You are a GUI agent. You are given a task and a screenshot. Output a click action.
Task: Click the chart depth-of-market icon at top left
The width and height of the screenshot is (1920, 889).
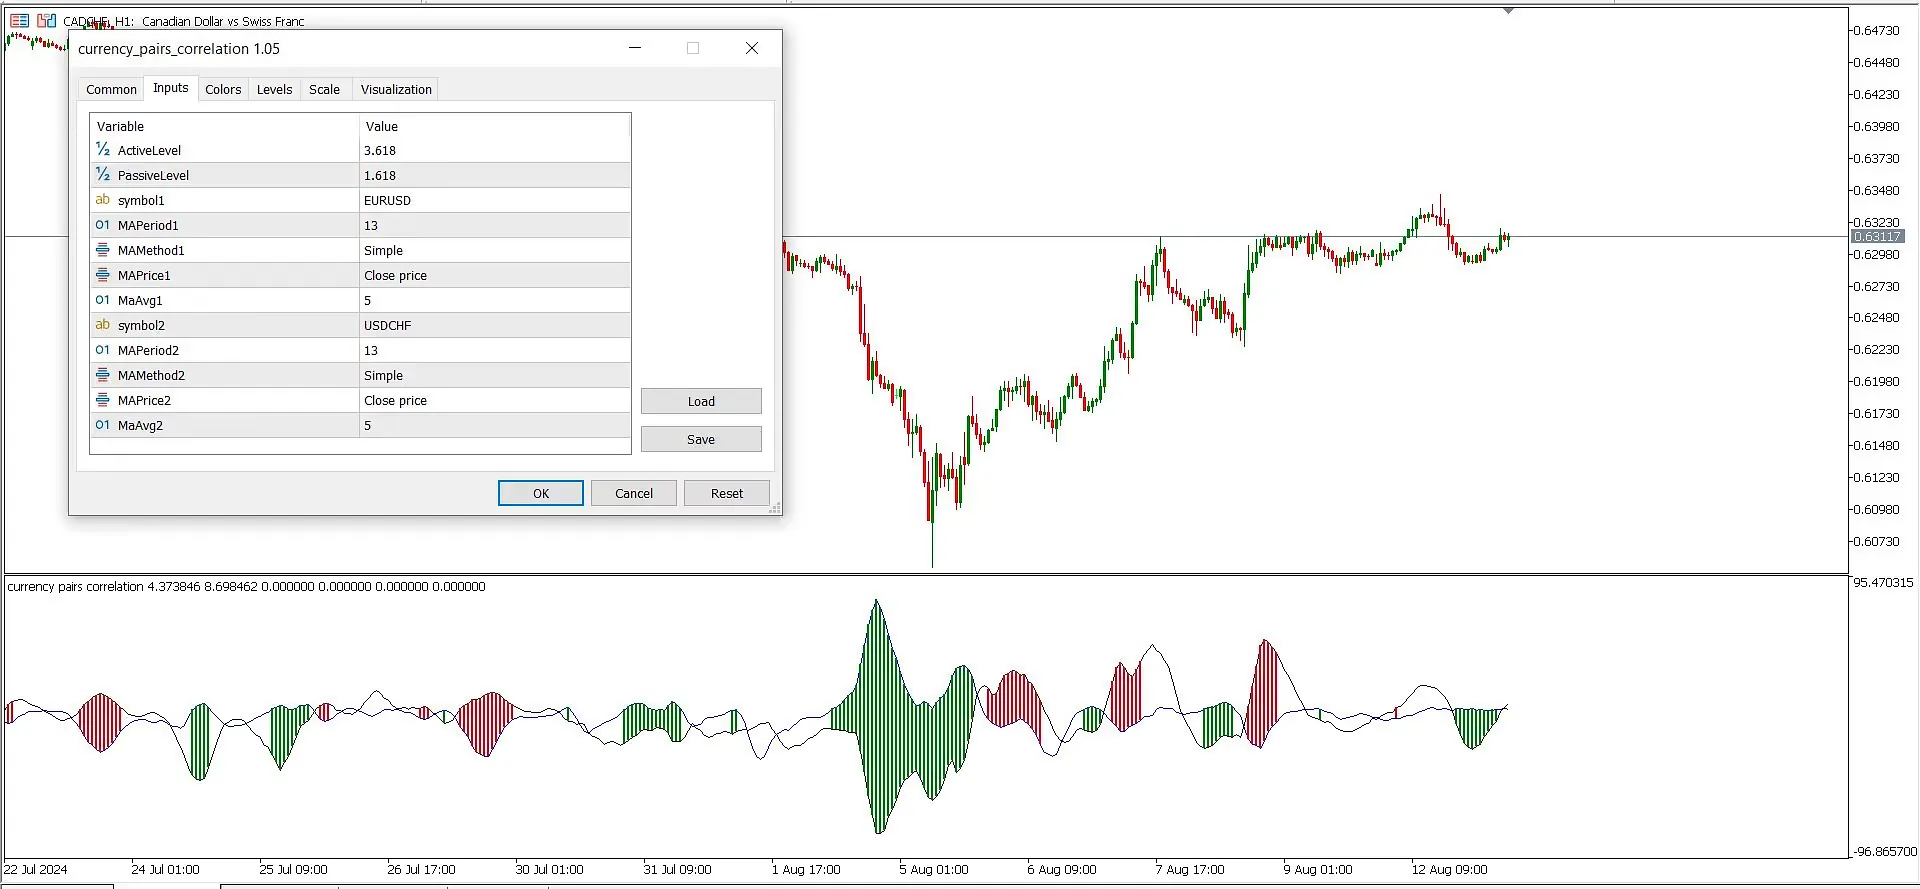click(x=19, y=20)
